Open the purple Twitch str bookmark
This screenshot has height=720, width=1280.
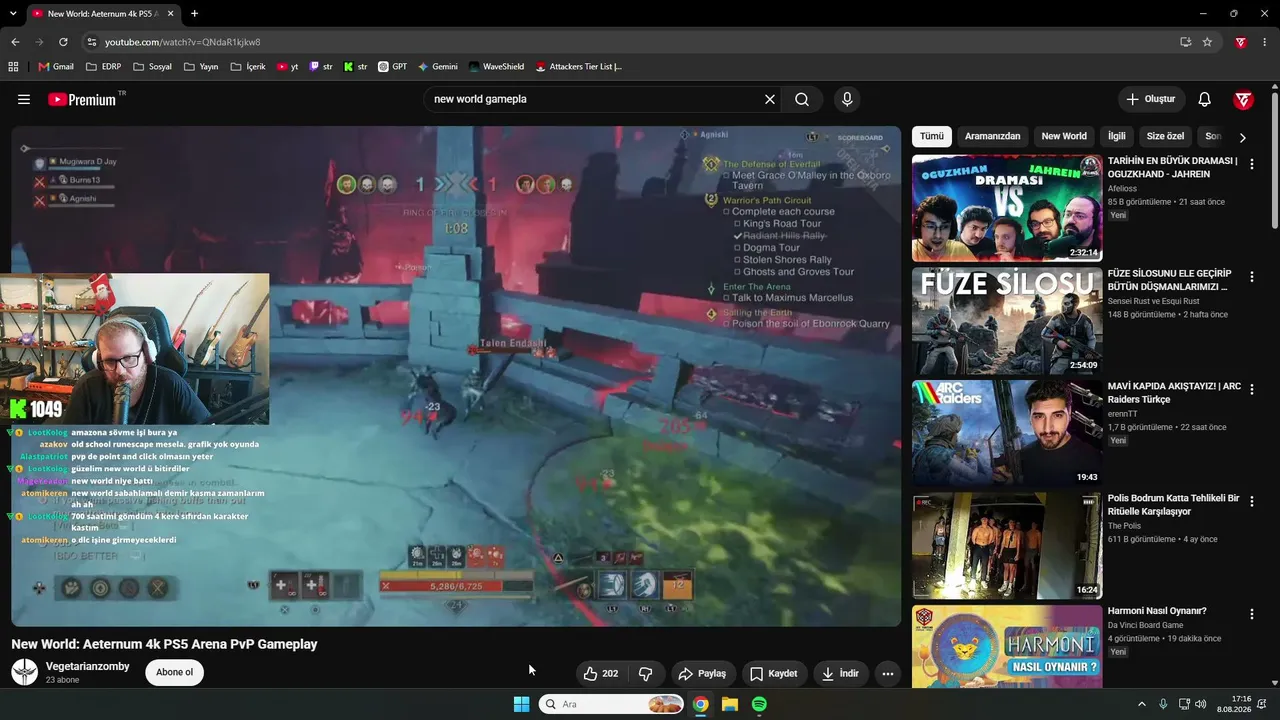(x=321, y=67)
